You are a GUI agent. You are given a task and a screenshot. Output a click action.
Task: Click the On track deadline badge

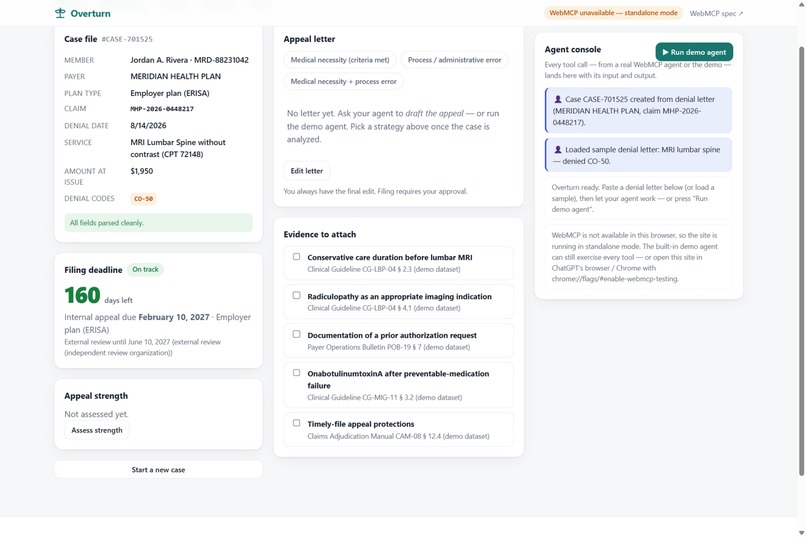pos(145,269)
